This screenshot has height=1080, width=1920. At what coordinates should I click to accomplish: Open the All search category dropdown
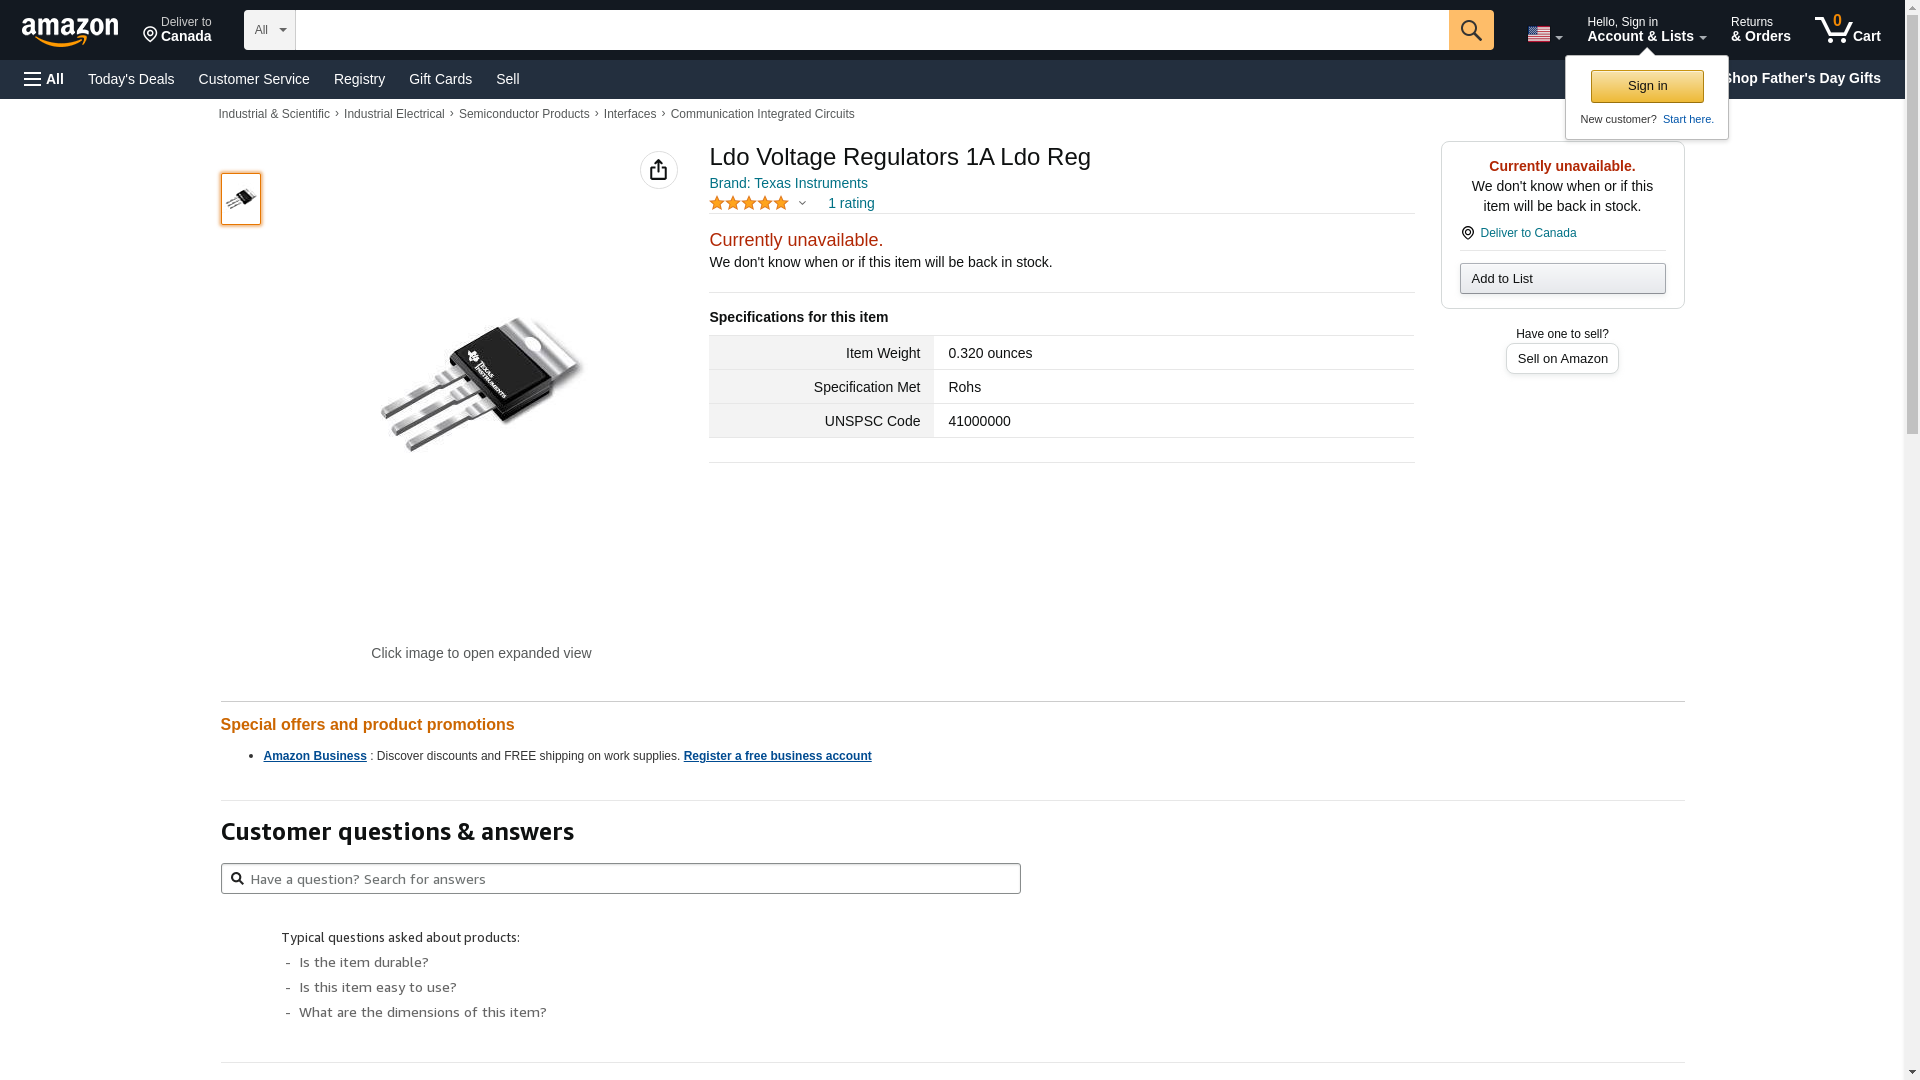tap(269, 30)
